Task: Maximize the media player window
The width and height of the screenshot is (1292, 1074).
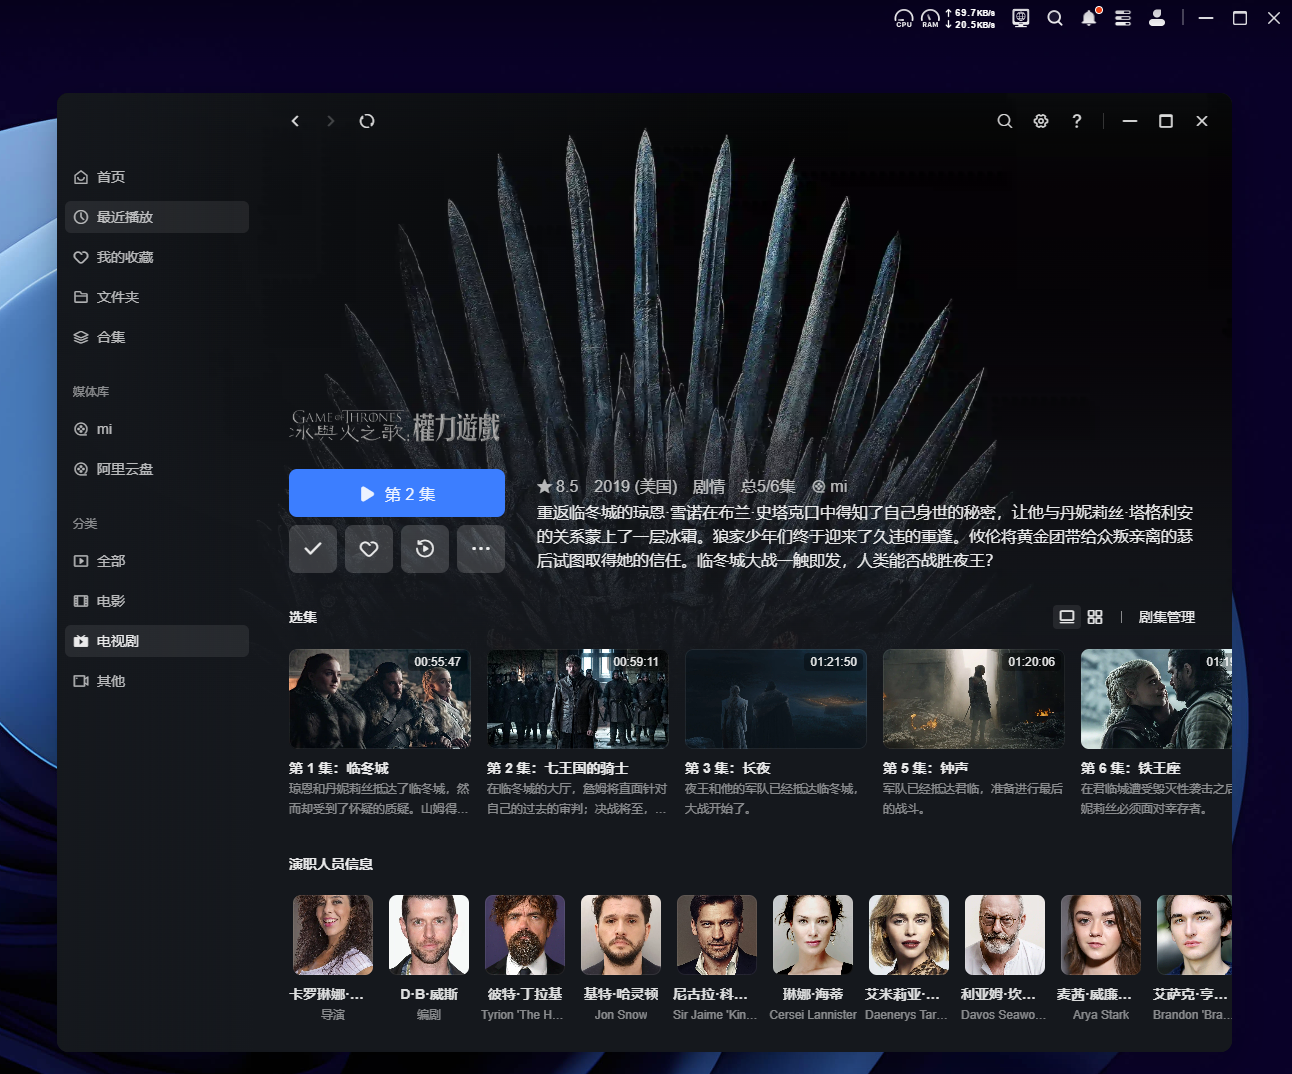Action: (x=1166, y=121)
